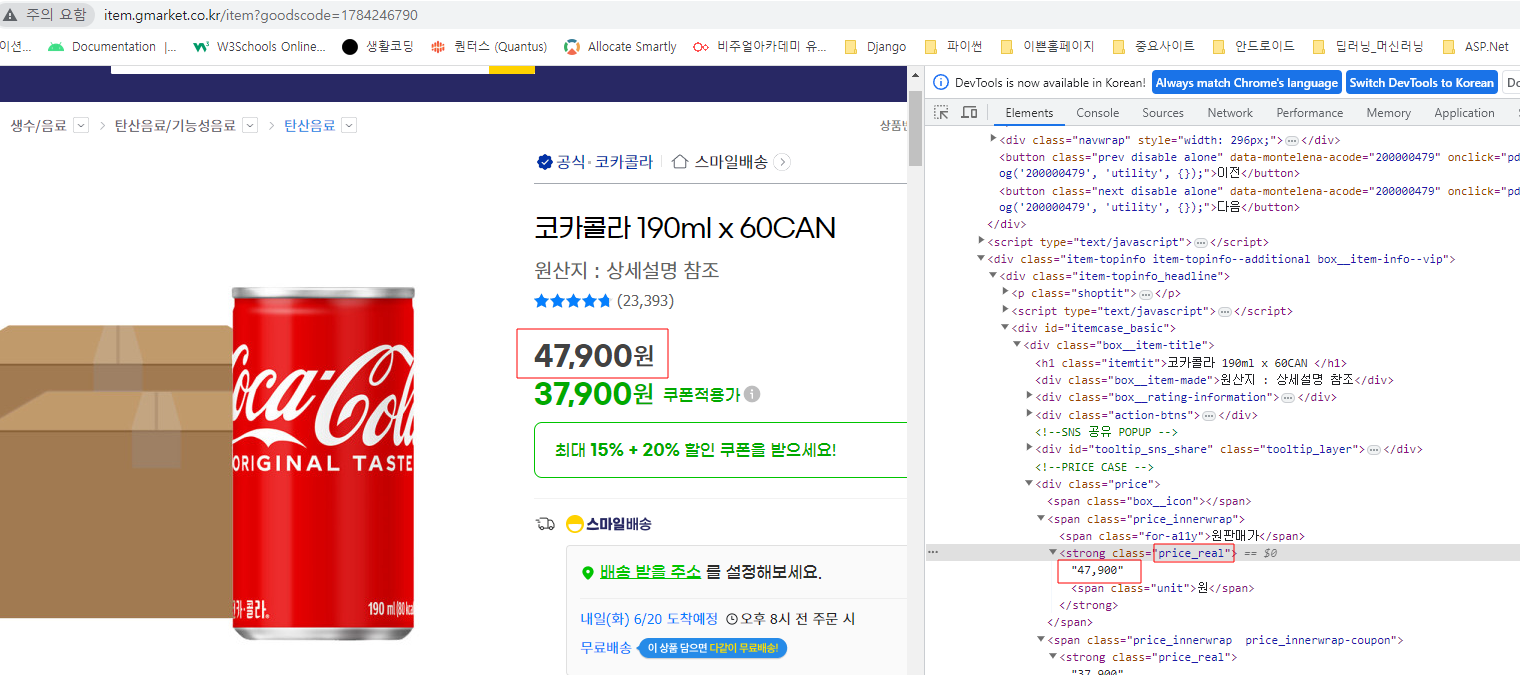The width and height of the screenshot is (1520, 675).
Task: Click the URL in the address bar
Action: point(261,15)
